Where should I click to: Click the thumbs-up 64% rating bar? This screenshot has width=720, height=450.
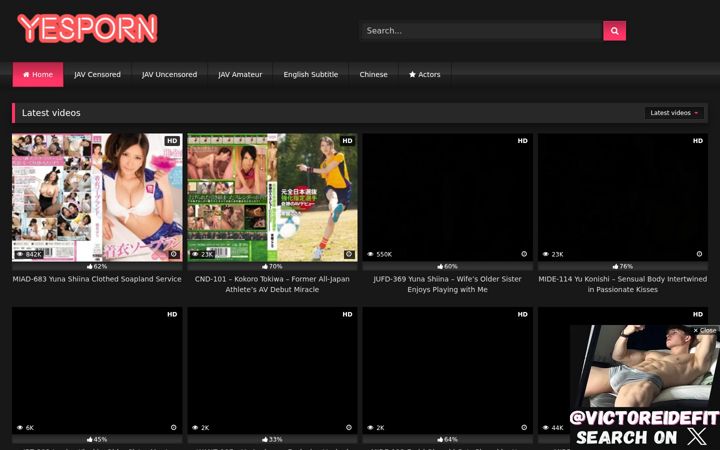coord(448,439)
